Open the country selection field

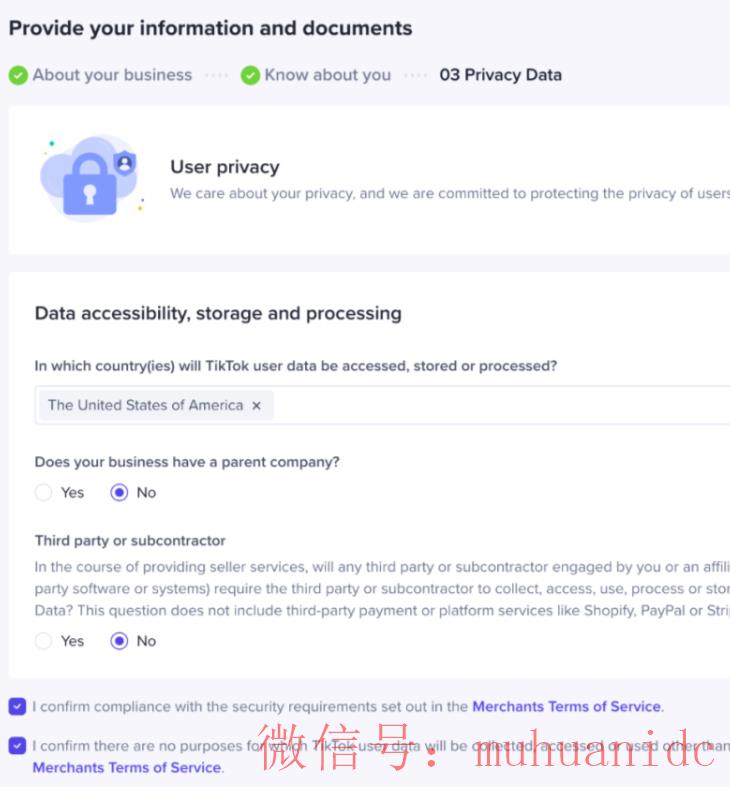(x=500, y=406)
